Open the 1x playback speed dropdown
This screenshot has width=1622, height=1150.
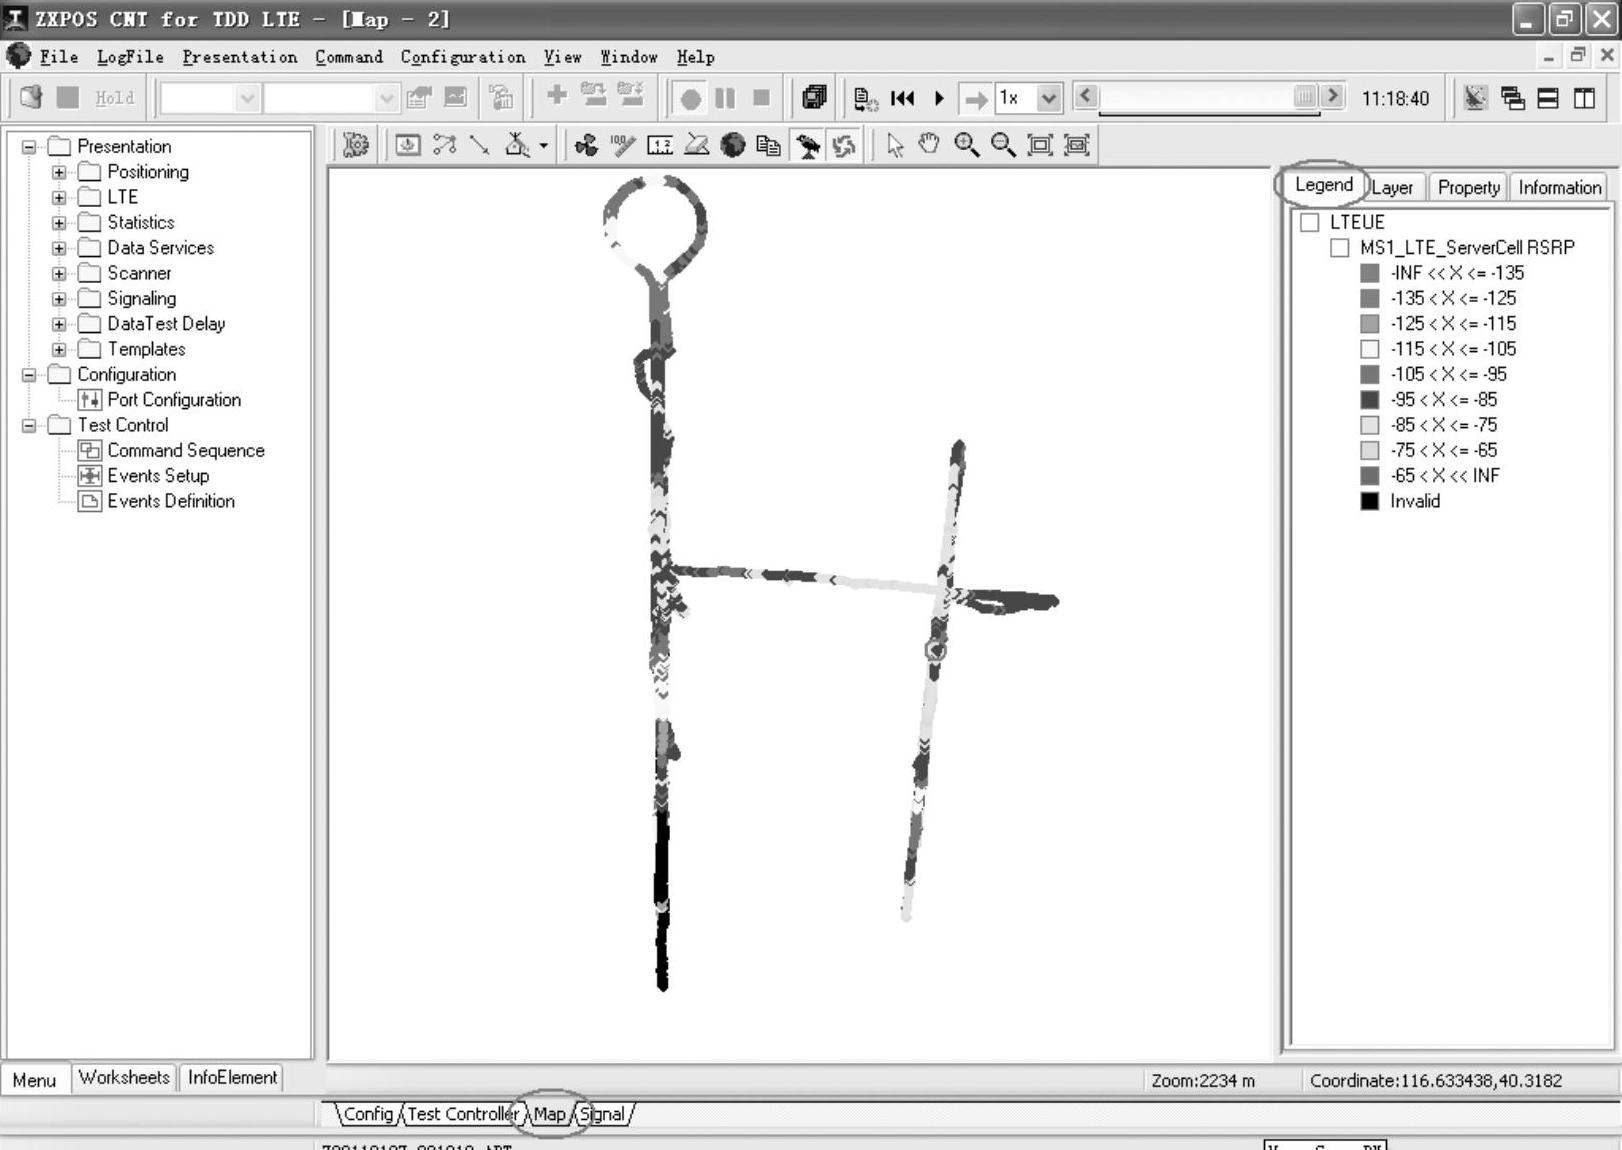[x=1048, y=98]
